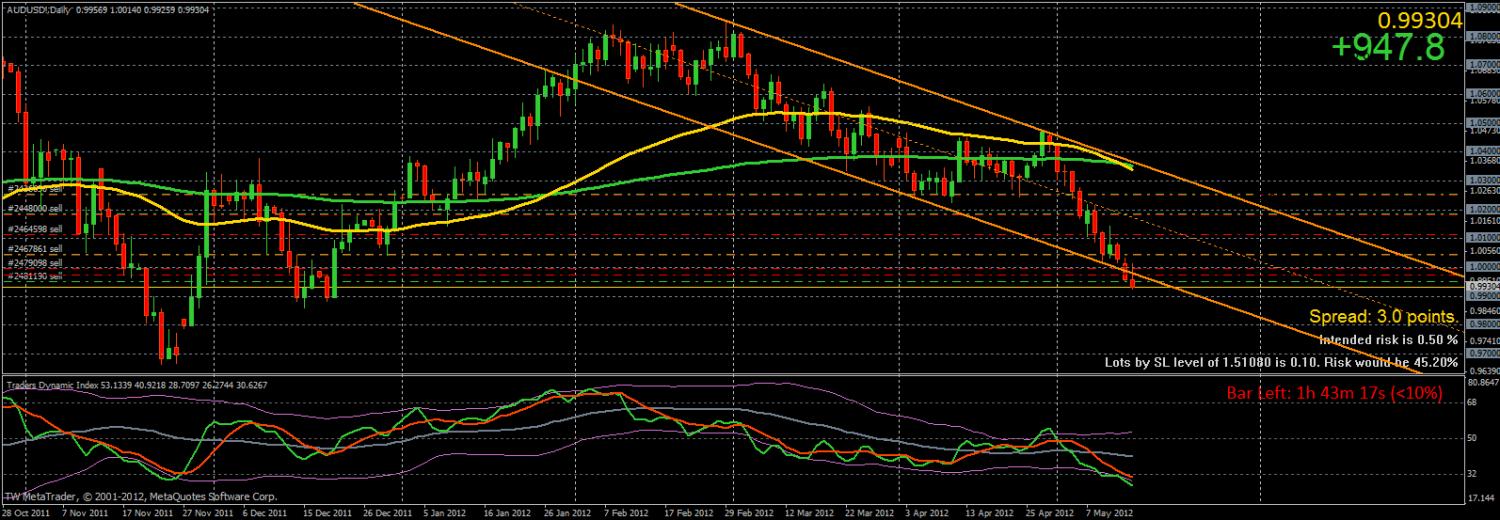
Task: Click the 1.00000 price scale label
Action: point(1482,267)
